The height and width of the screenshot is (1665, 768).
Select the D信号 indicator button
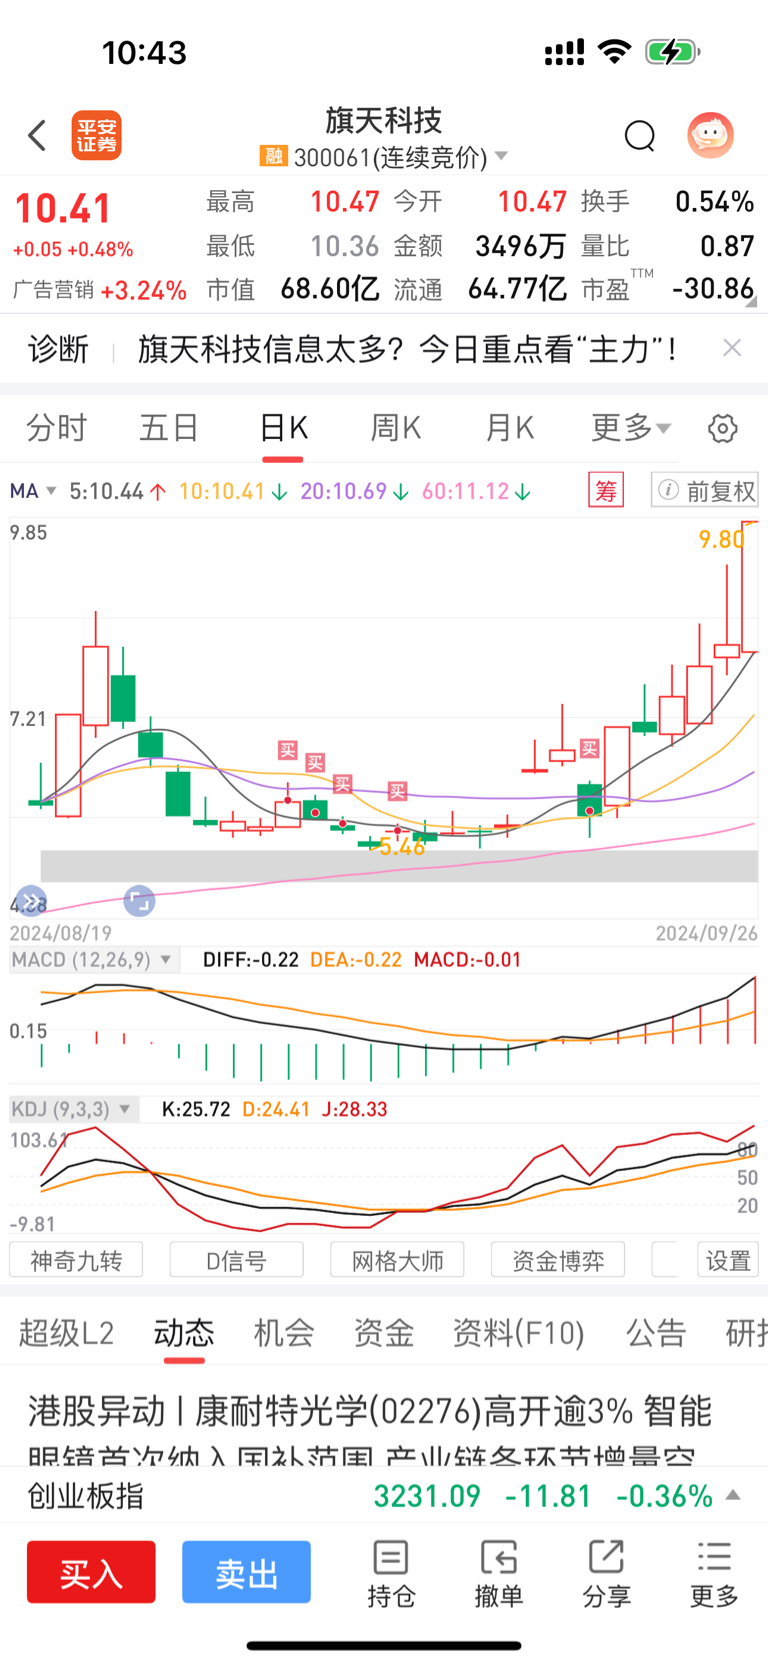pyautogui.click(x=237, y=1260)
